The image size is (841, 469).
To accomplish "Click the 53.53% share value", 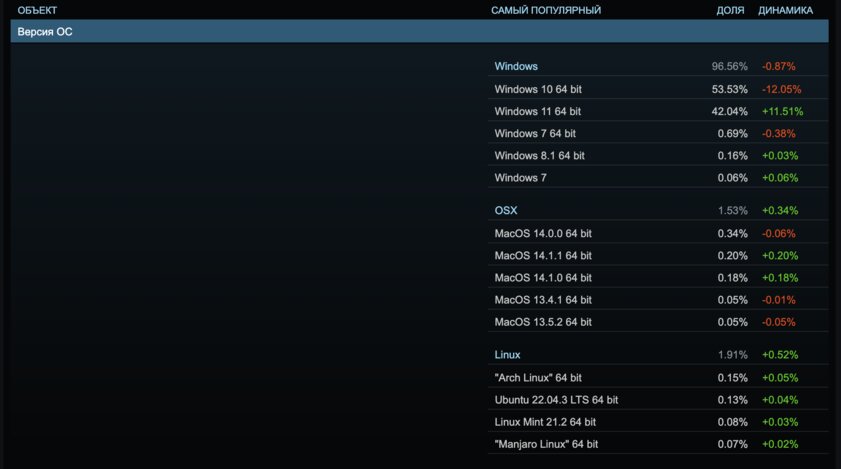I will point(729,89).
